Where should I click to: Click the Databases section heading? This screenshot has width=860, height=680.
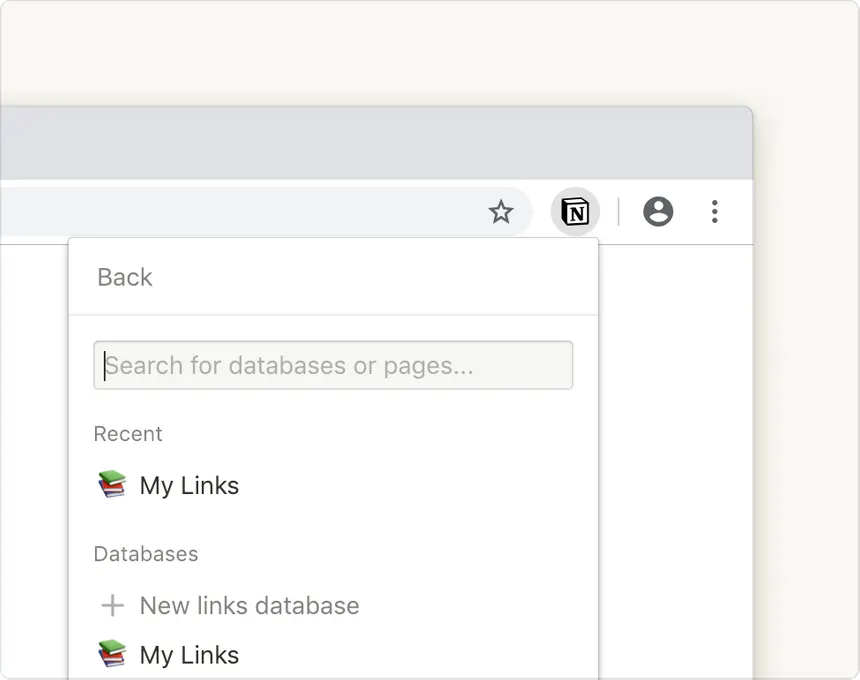[146, 554]
